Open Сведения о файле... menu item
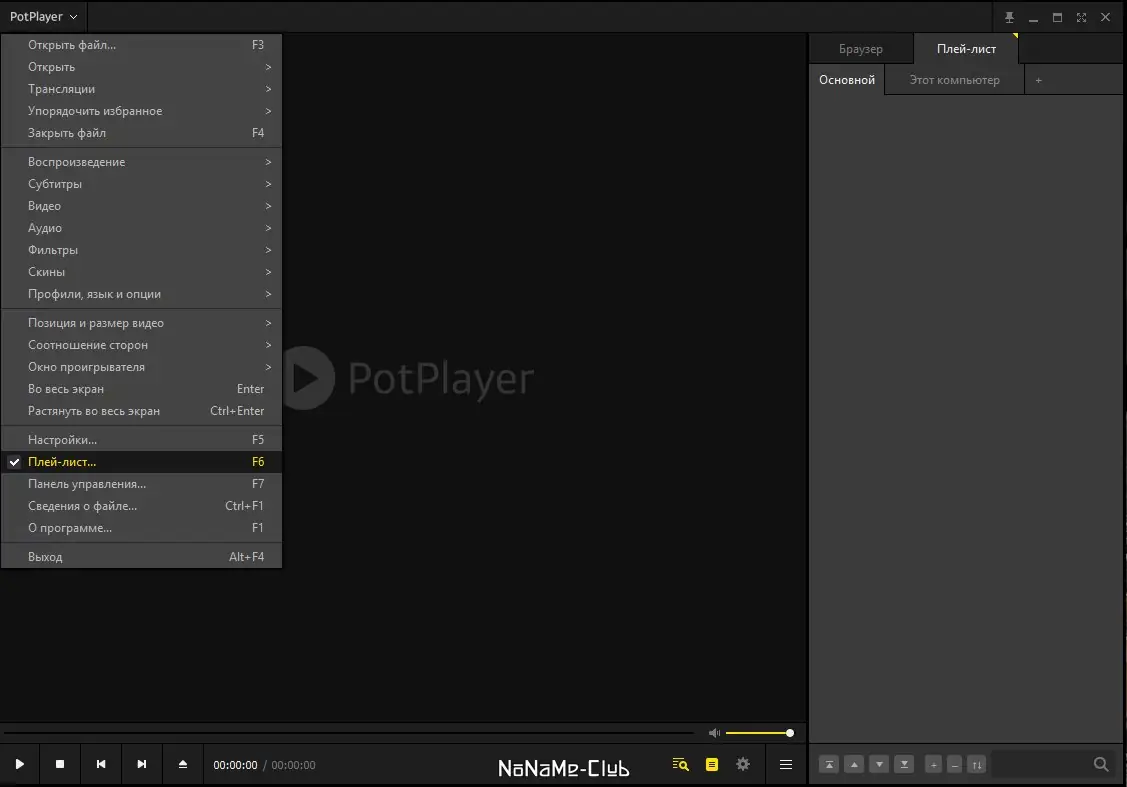1127x787 pixels. click(142, 506)
